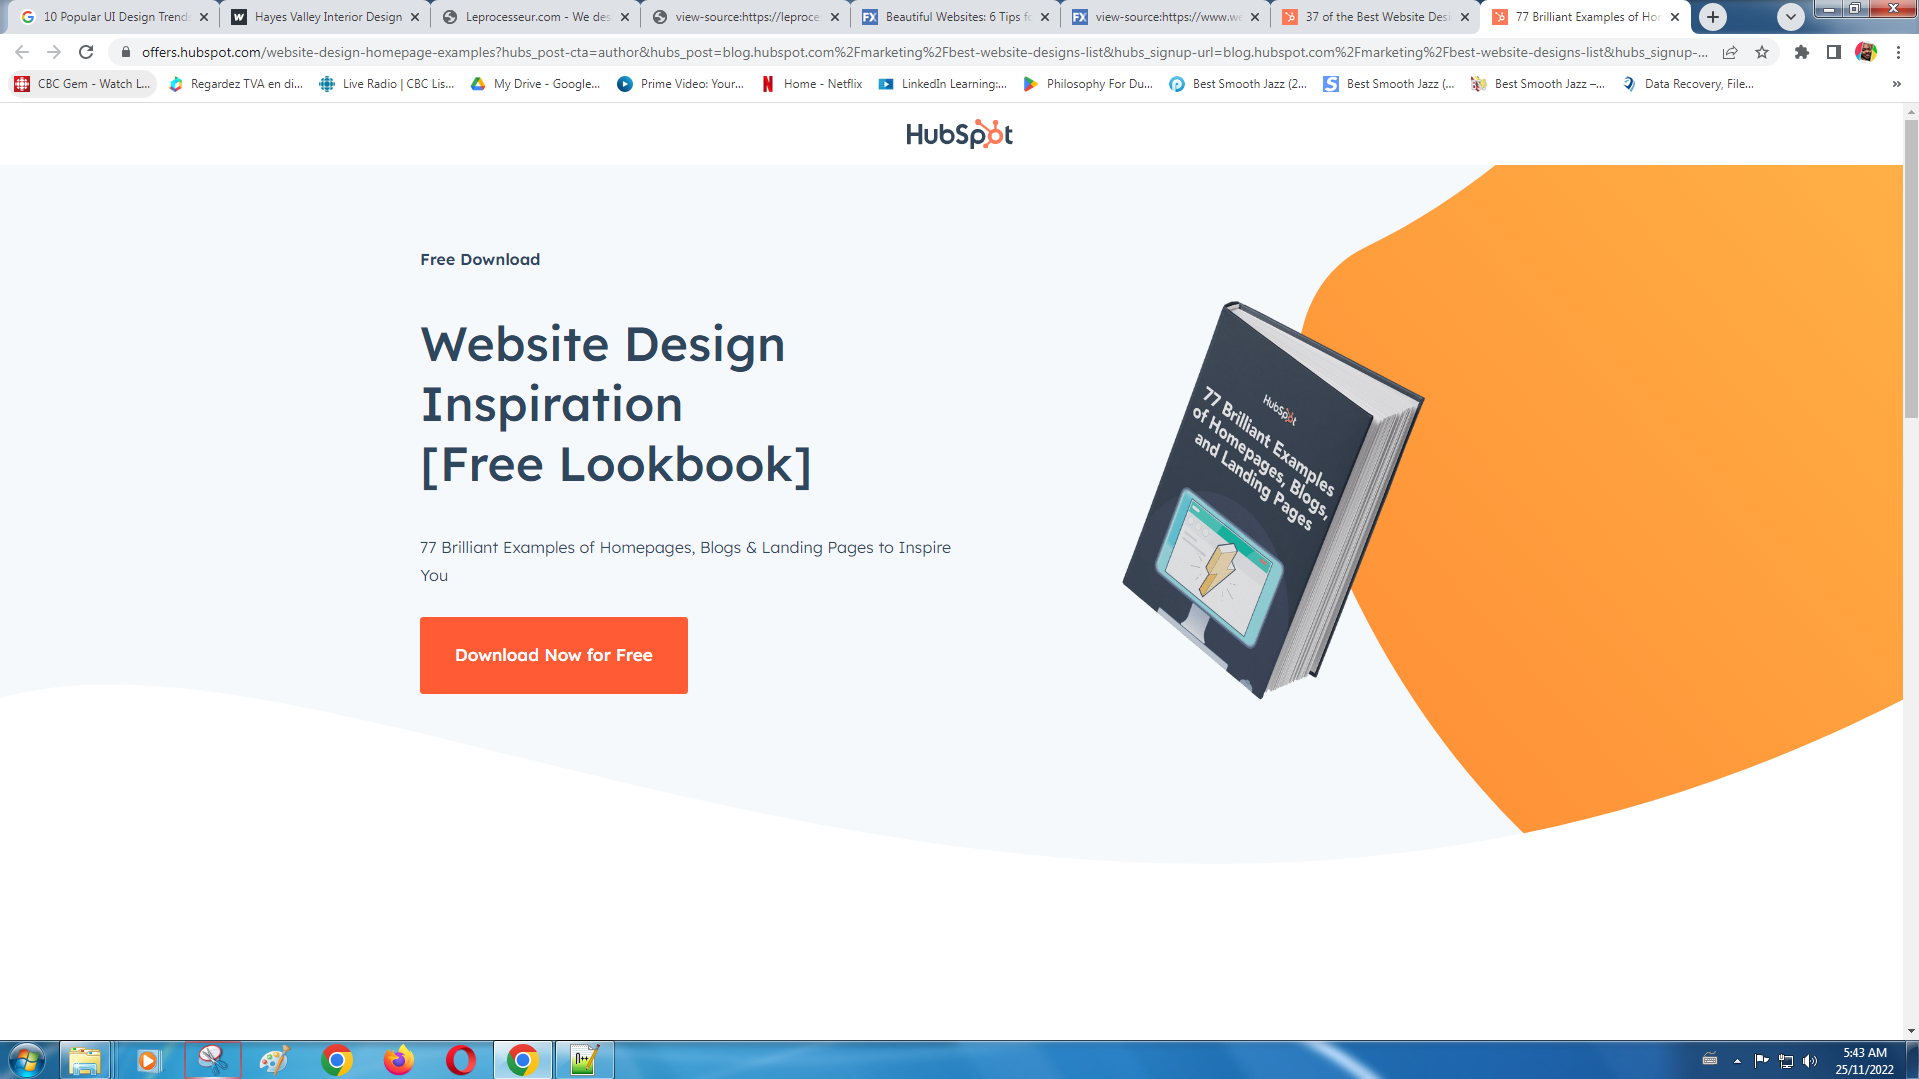Show hidden system tray icons arrow

click(x=1737, y=1060)
